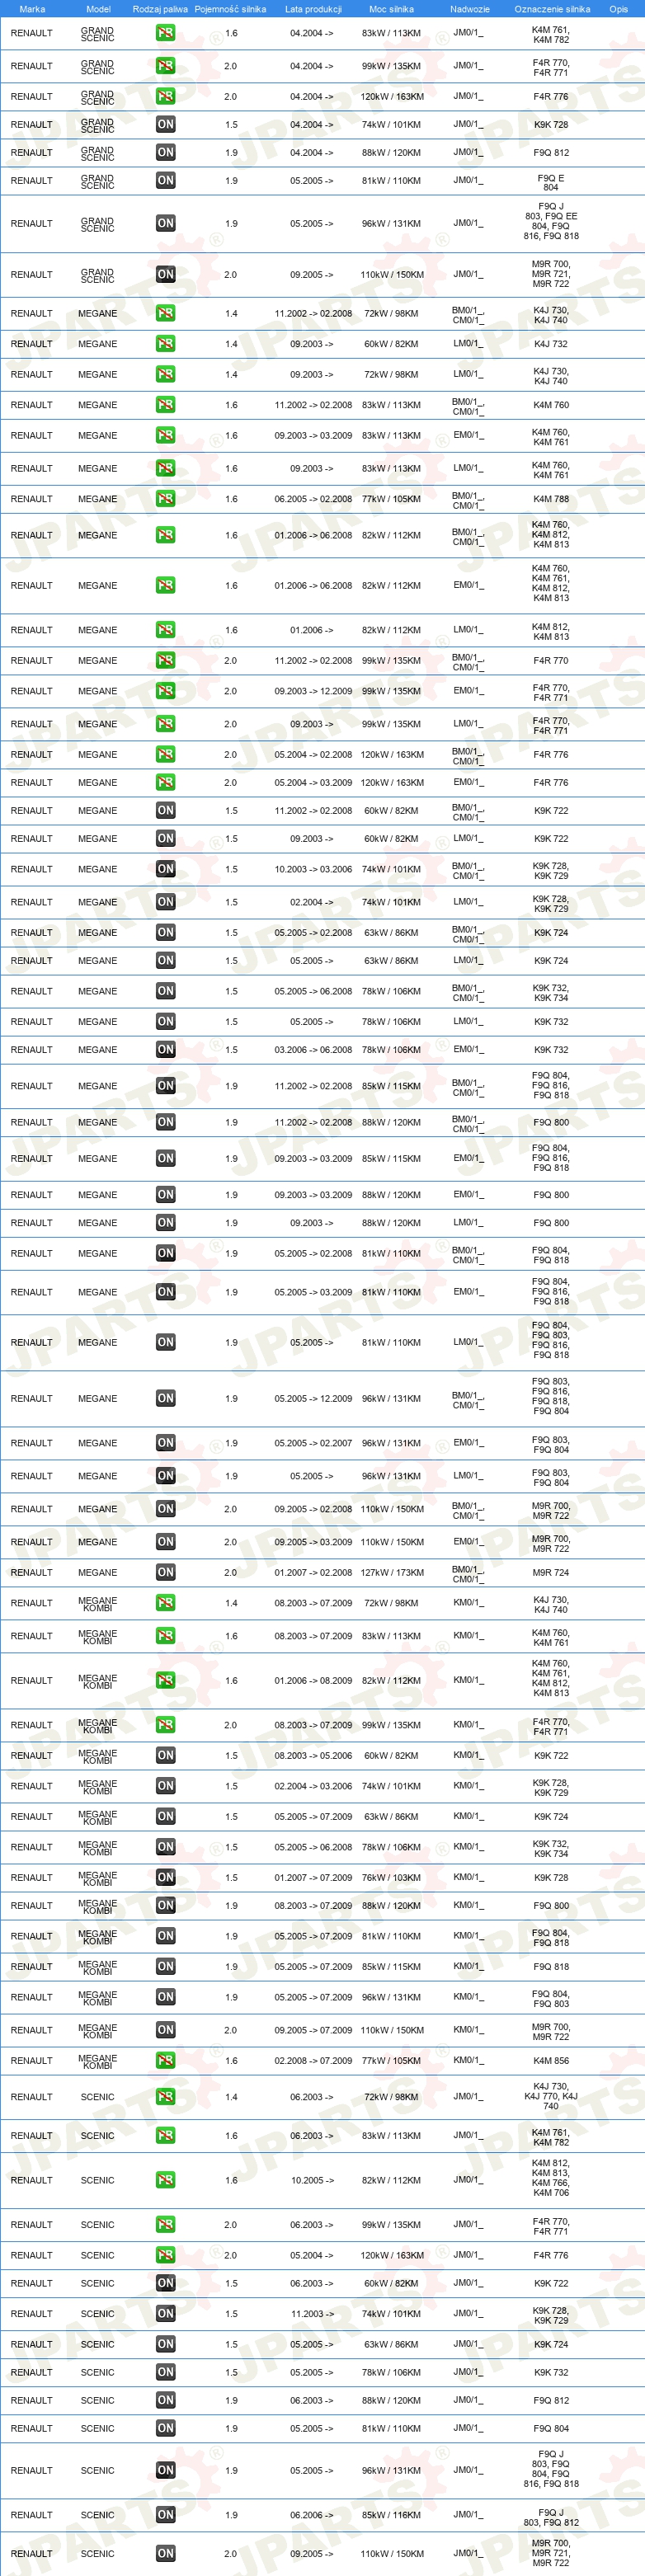Click petrol icon in Megane Kombi K4M 856 row

click(165, 2060)
